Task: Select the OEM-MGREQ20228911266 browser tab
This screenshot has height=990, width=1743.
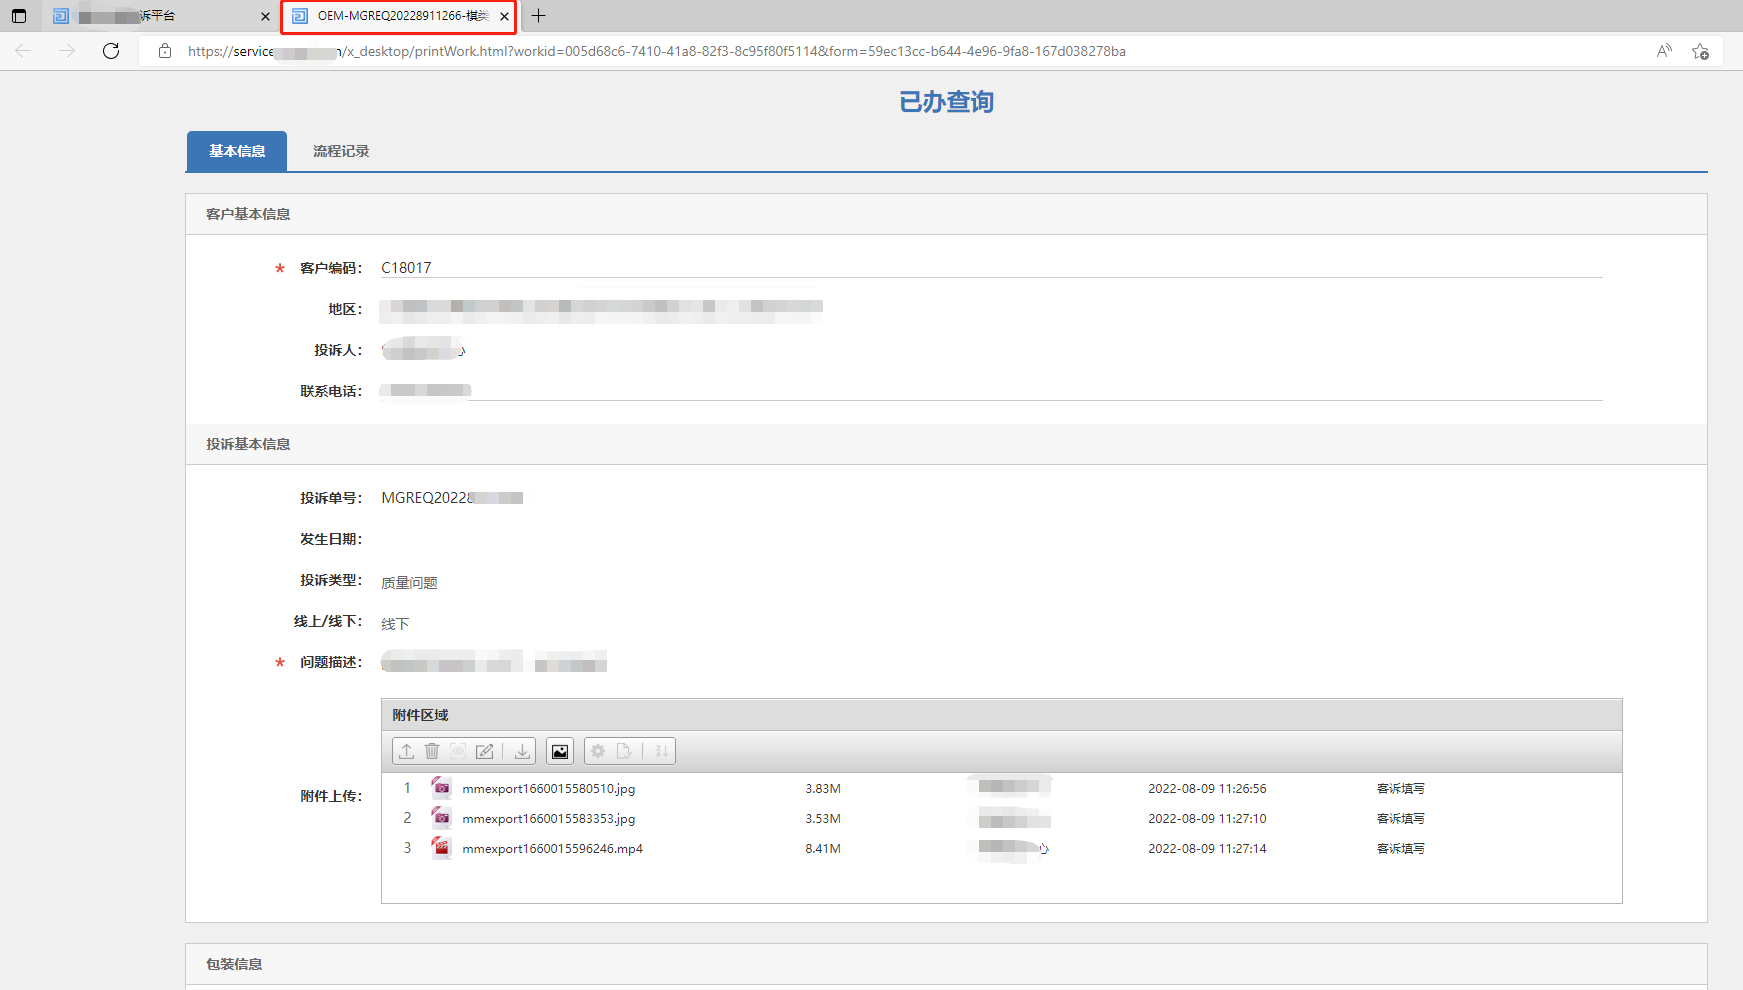Action: click(x=398, y=16)
